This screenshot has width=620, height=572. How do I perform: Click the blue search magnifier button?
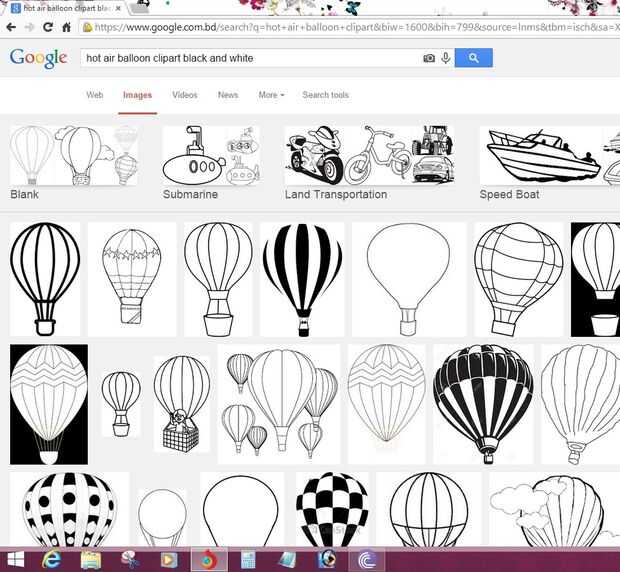(473, 58)
